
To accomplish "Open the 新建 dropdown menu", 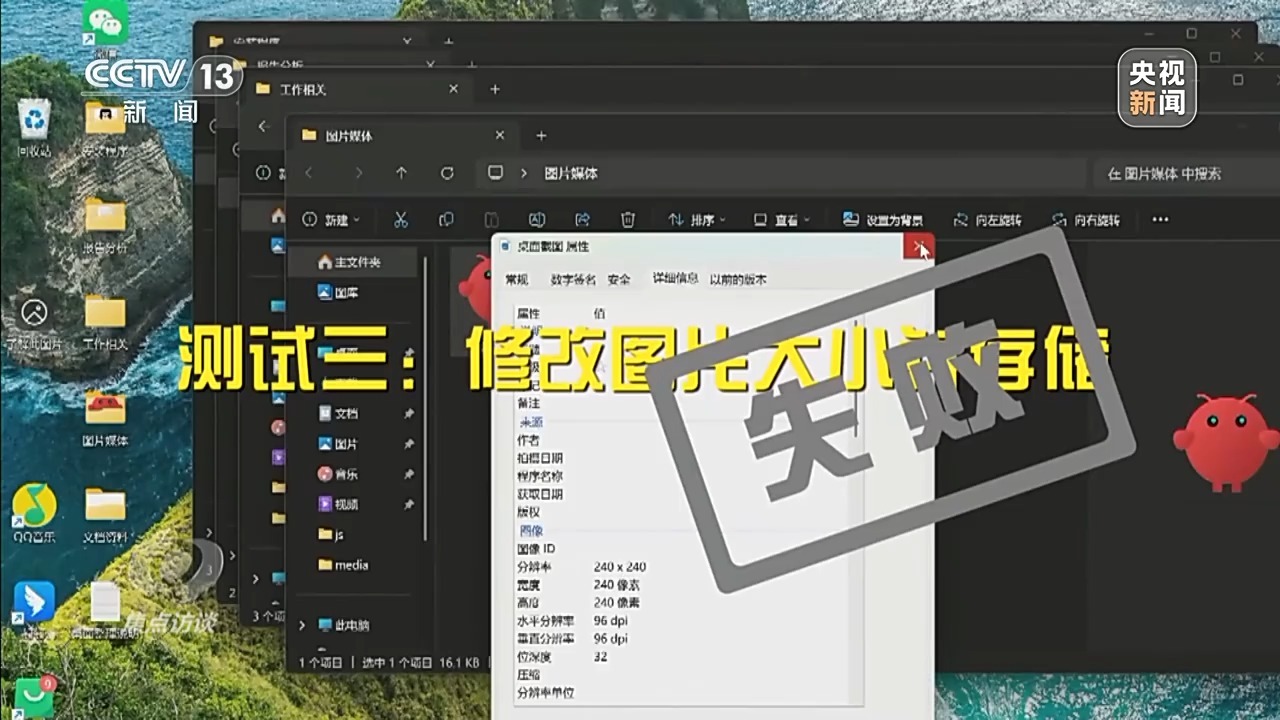I will 331,220.
